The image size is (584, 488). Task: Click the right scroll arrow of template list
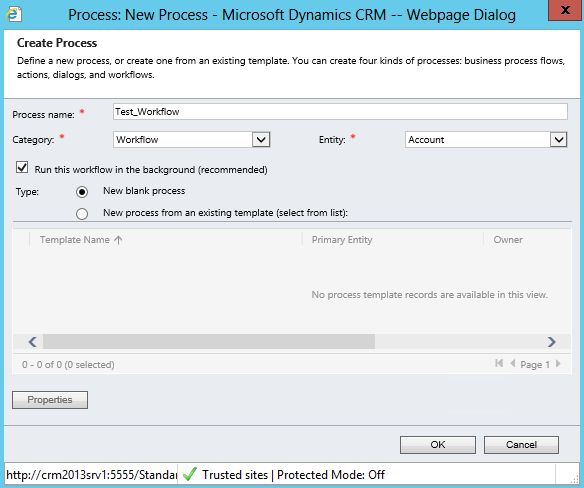(552, 342)
